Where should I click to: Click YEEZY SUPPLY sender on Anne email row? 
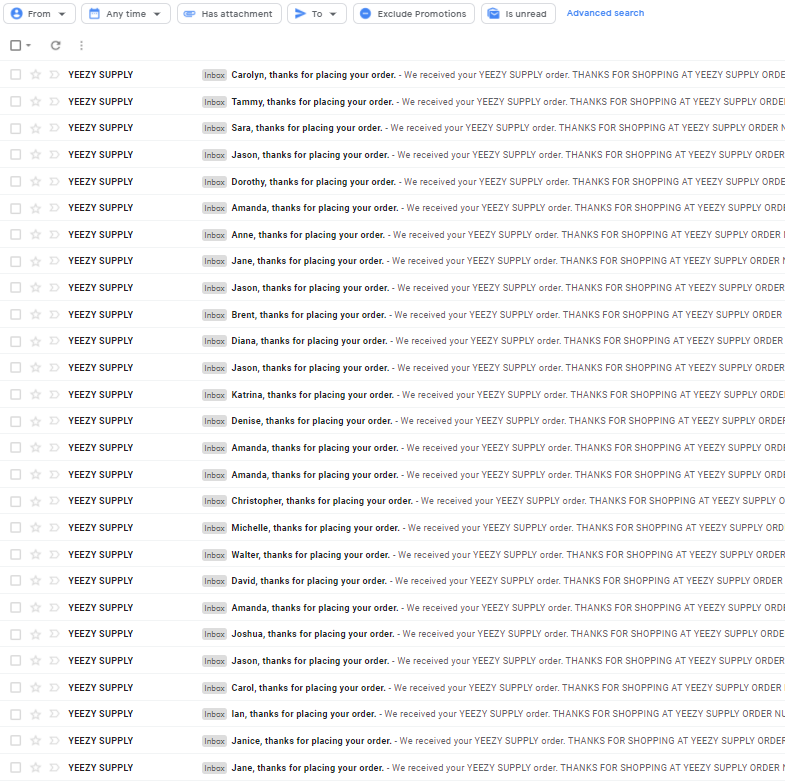pos(101,235)
